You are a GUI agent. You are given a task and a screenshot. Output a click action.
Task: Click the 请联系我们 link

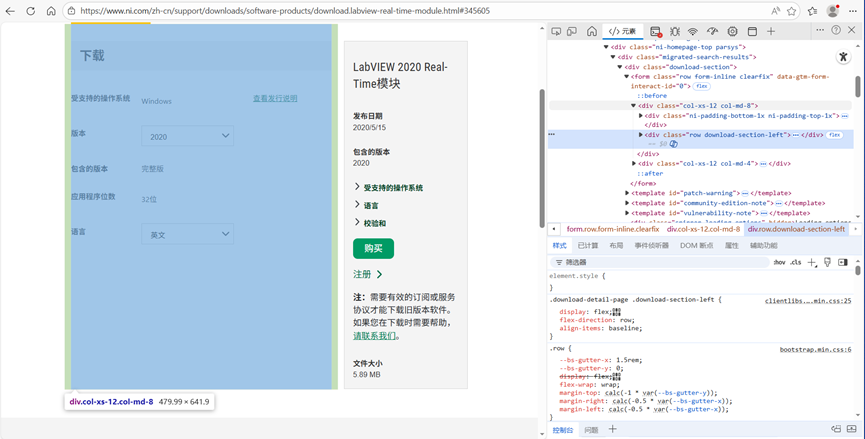(x=375, y=335)
